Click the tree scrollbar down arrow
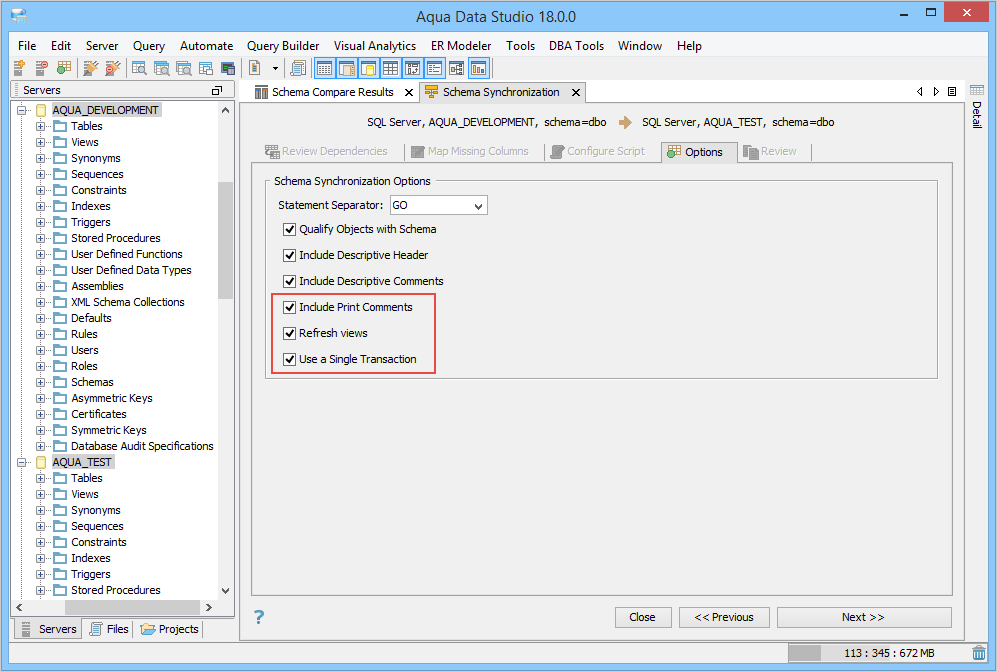This screenshot has height=672, width=997. (x=225, y=591)
